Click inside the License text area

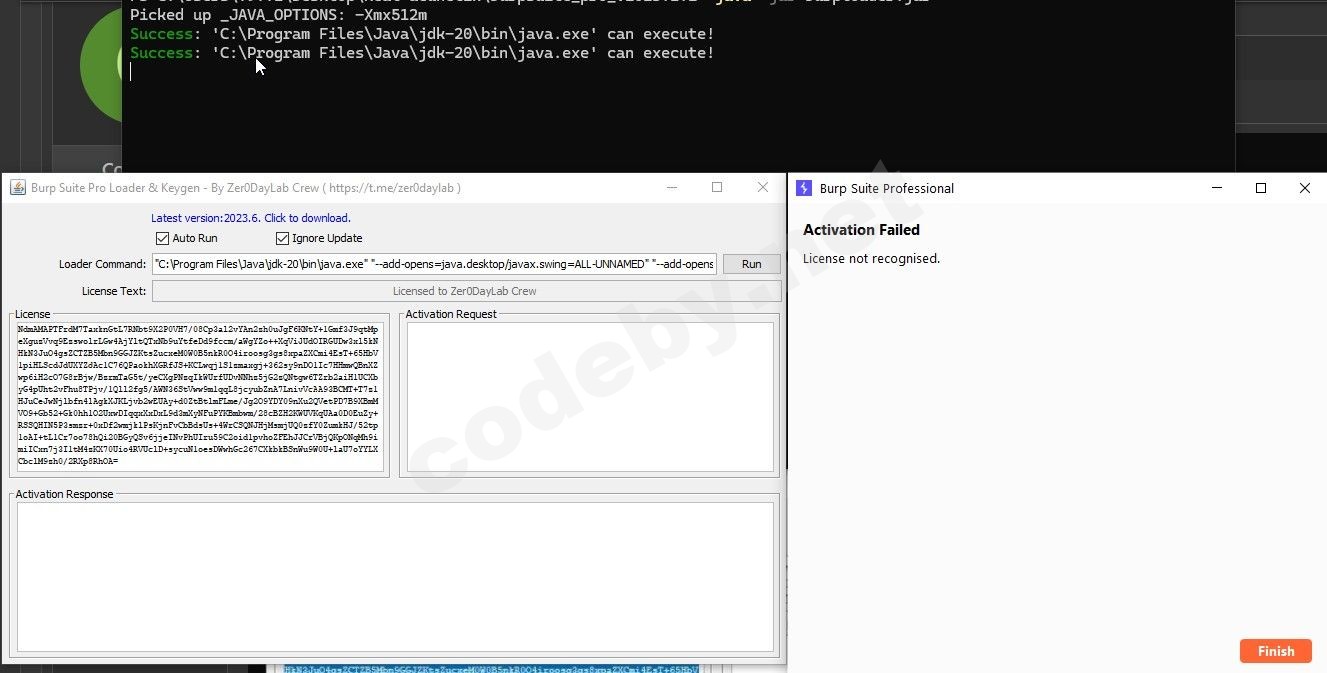[x=198, y=395]
